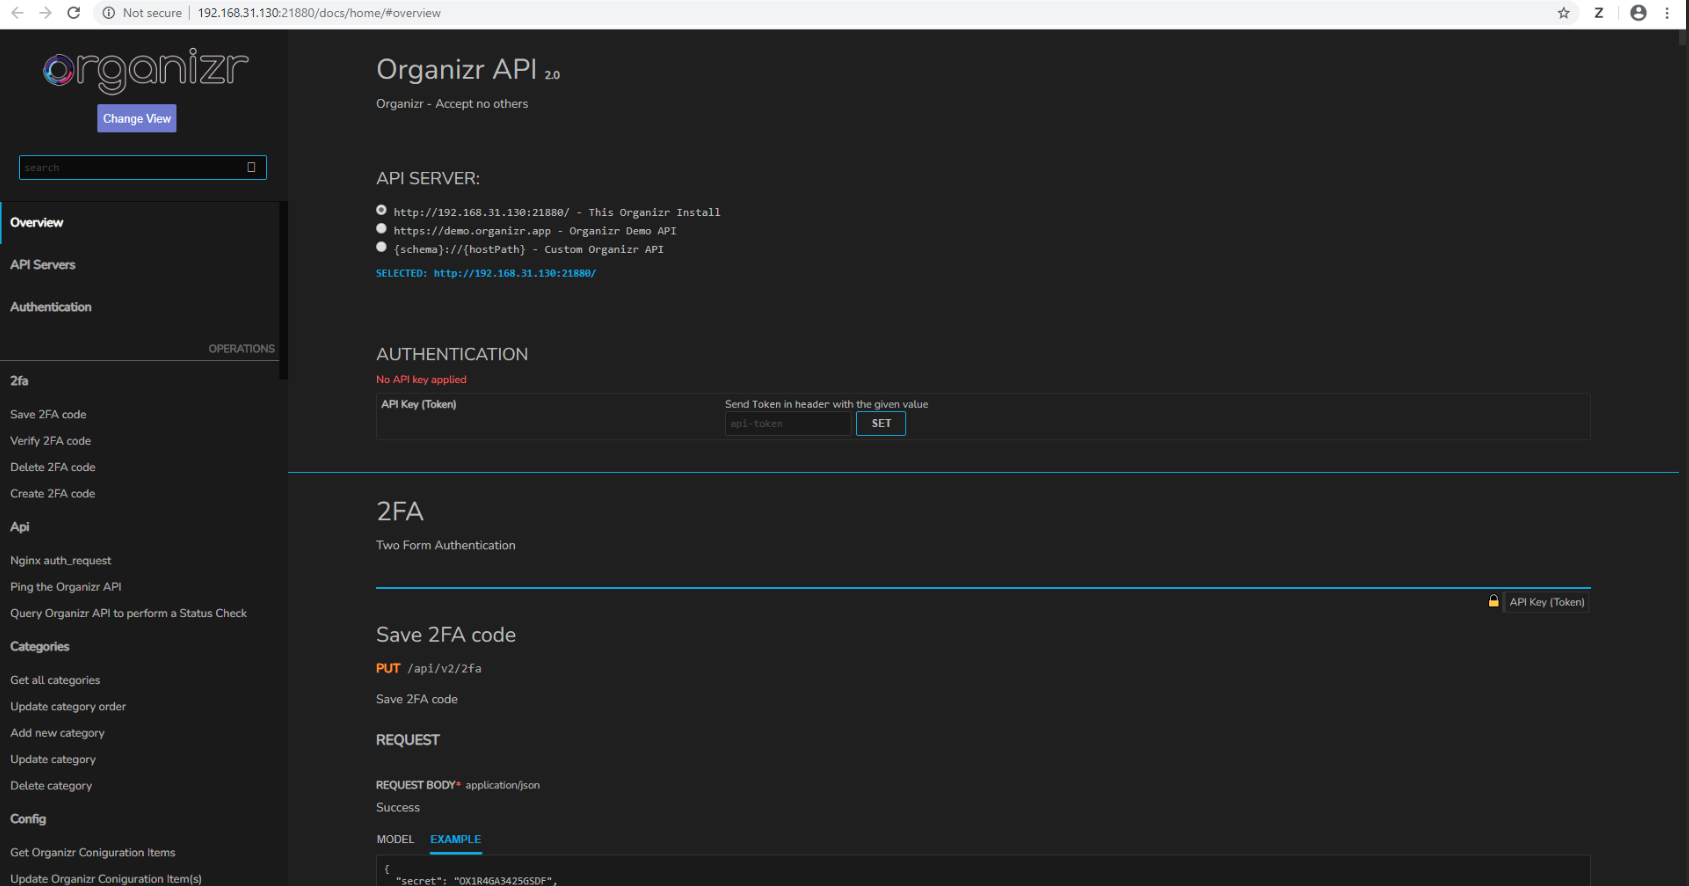
Task: Go to Update category
Action: click(53, 759)
